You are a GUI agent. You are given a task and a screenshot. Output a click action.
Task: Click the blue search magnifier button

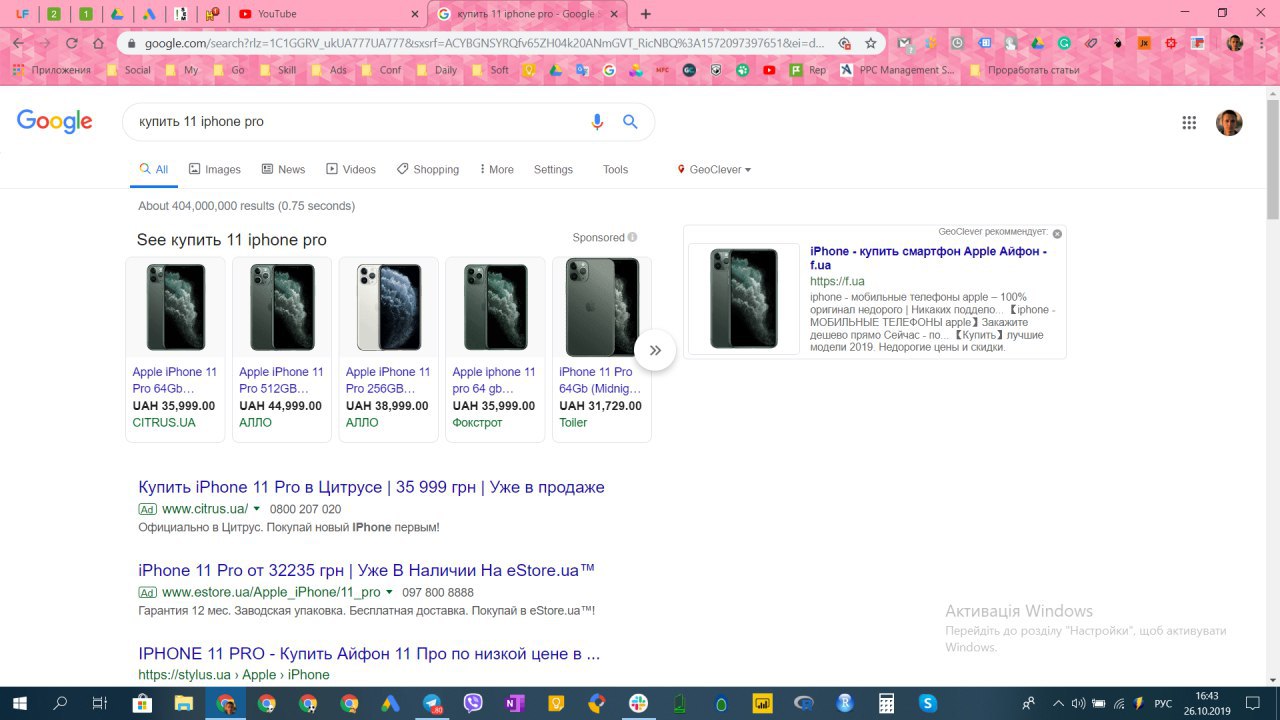click(x=630, y=122)
